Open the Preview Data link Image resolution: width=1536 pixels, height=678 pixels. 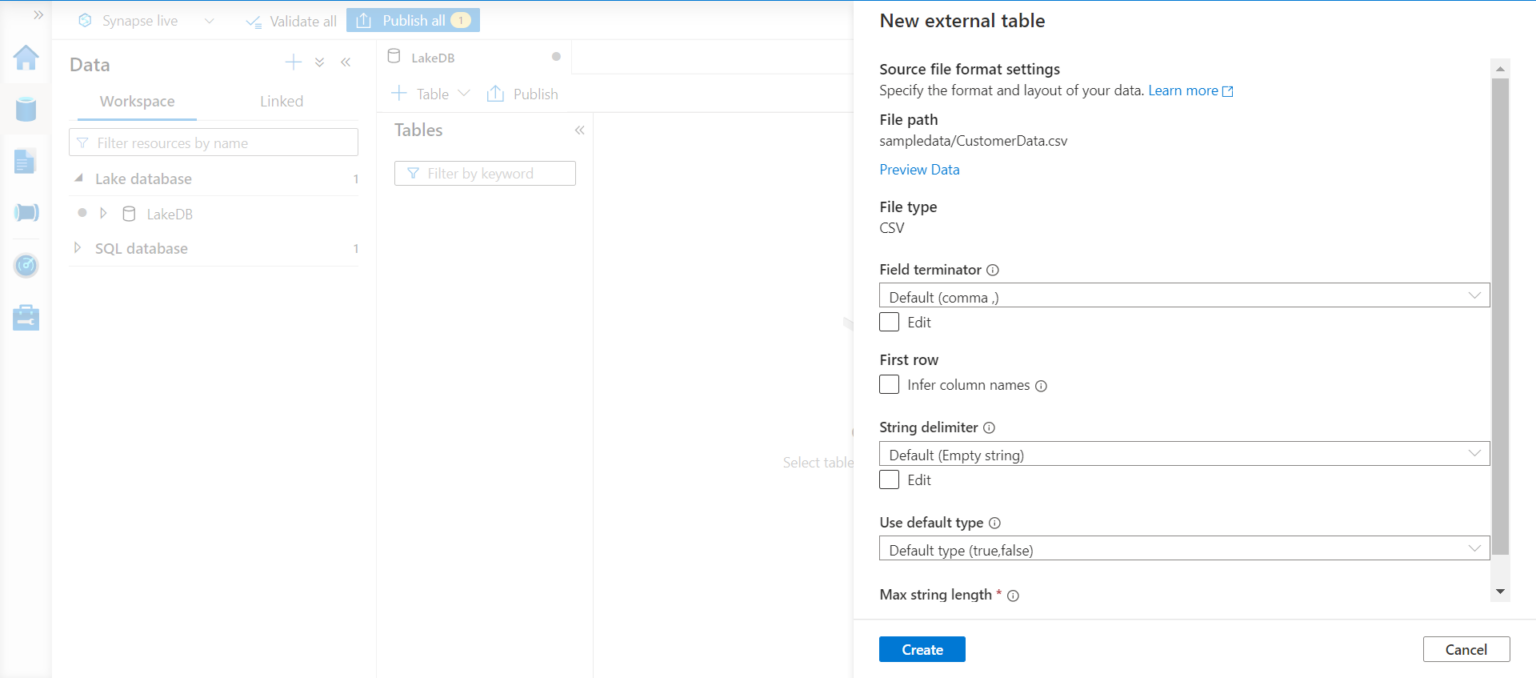919,169
